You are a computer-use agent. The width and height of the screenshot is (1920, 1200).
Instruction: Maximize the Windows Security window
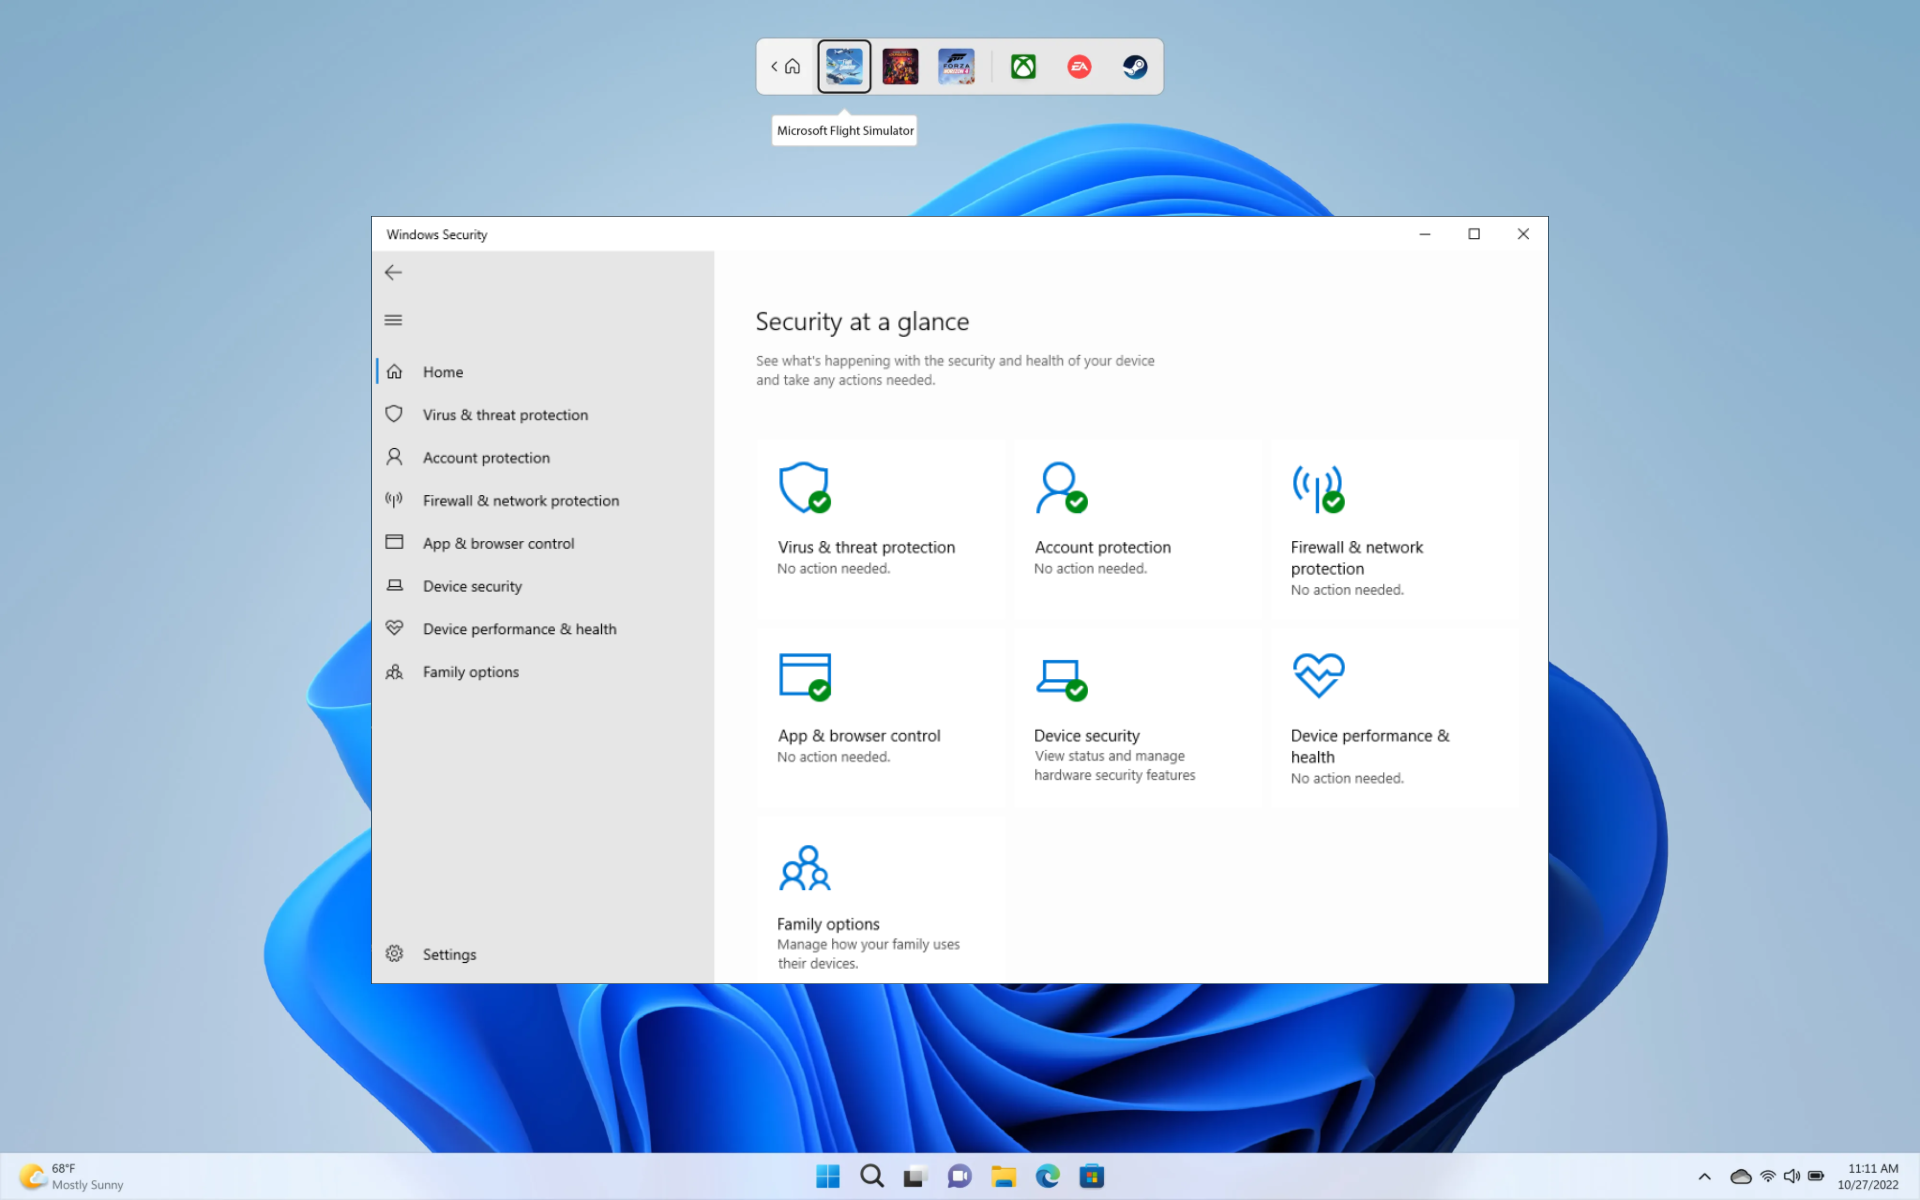pyautogui.click(x=1474, y=234)
